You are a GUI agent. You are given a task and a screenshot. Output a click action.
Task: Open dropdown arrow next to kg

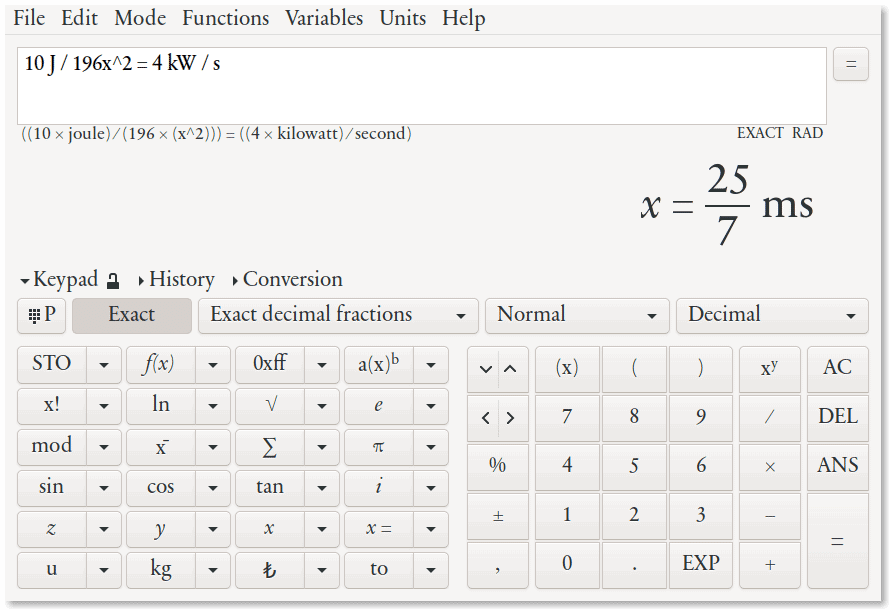tap(213, 569)
